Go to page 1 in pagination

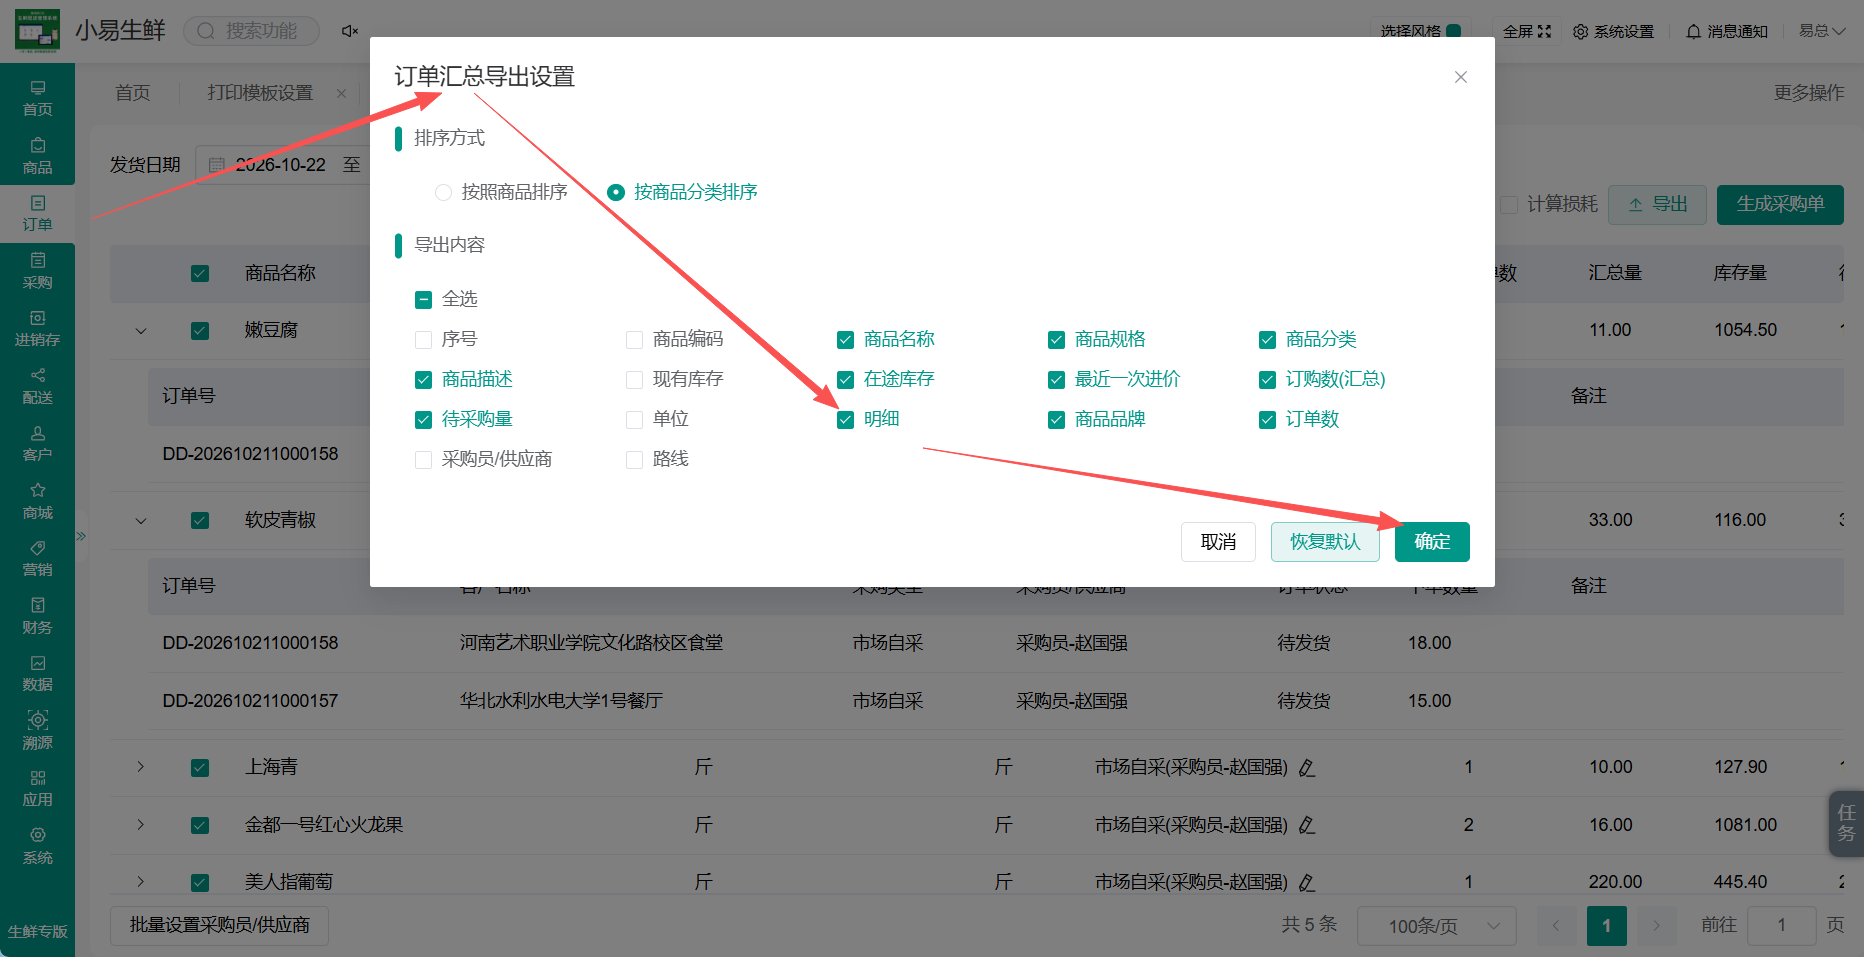[x=1606, y=926]
